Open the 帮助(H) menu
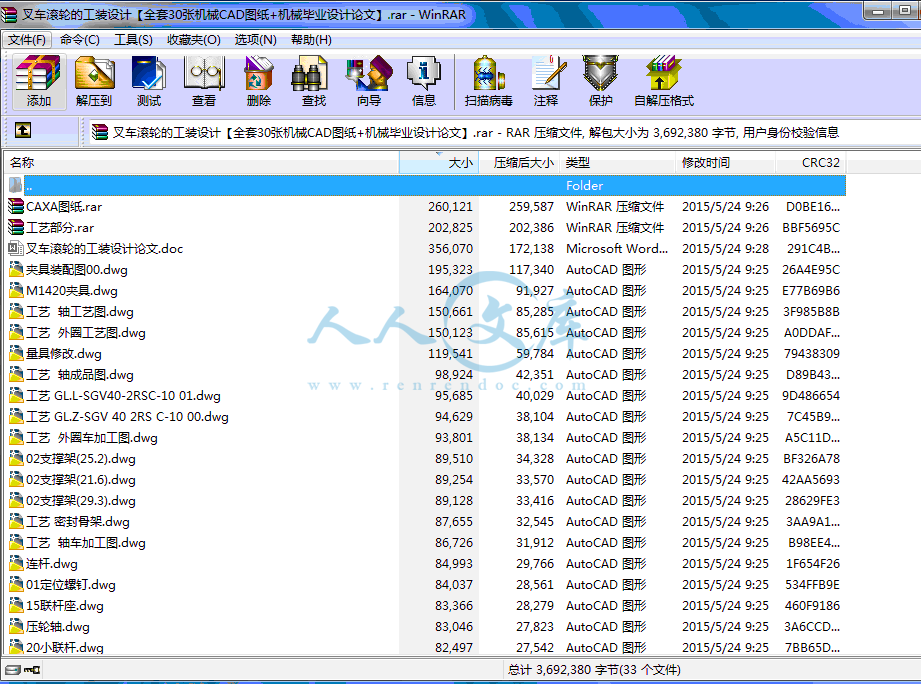The width and height of the screenshot is (921, 684). (311, 40)
